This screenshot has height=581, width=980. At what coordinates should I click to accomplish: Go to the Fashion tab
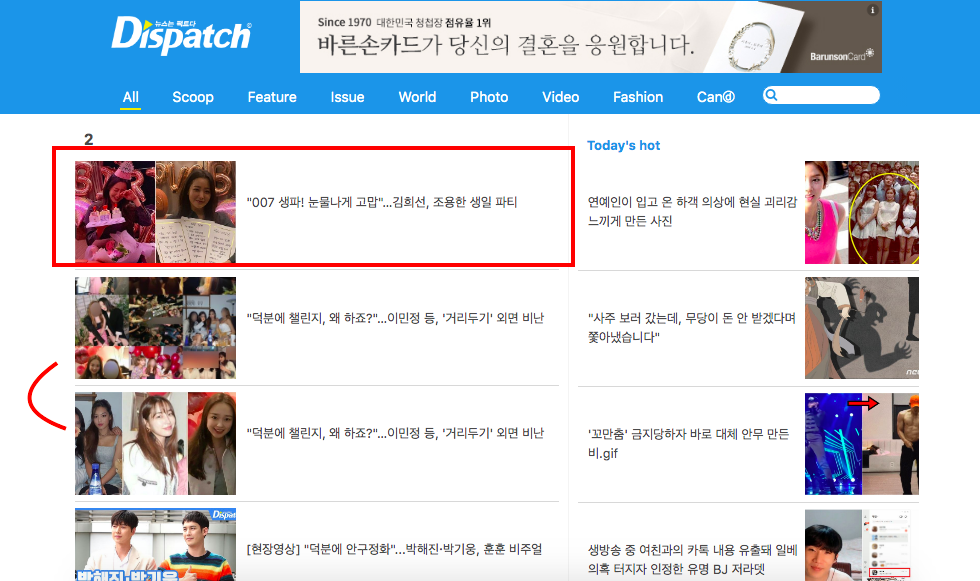click(638, 97)
